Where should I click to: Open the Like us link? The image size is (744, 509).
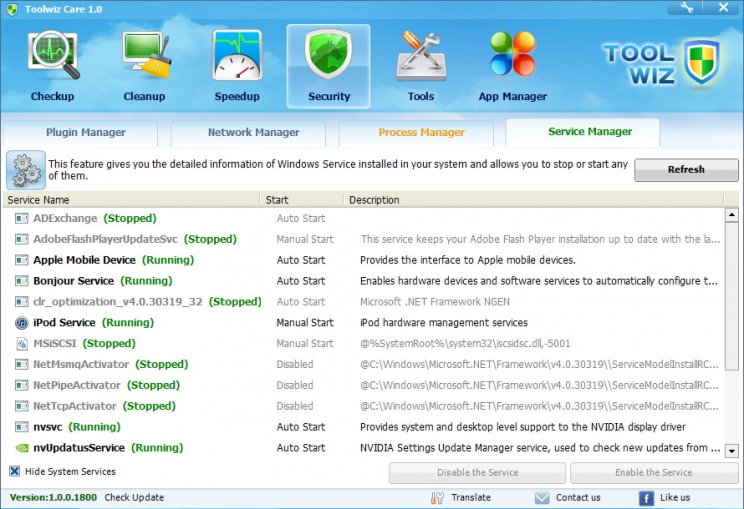click(675, 497)
